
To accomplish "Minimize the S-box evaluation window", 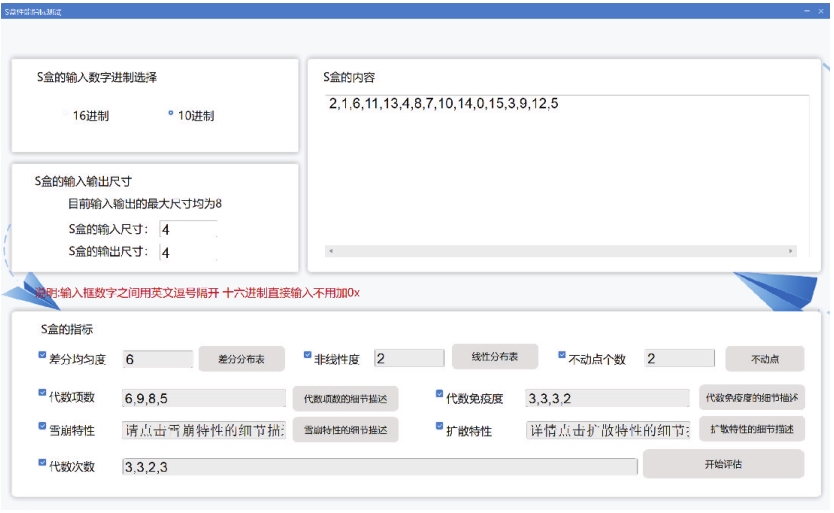I will (x=806, y=10).
